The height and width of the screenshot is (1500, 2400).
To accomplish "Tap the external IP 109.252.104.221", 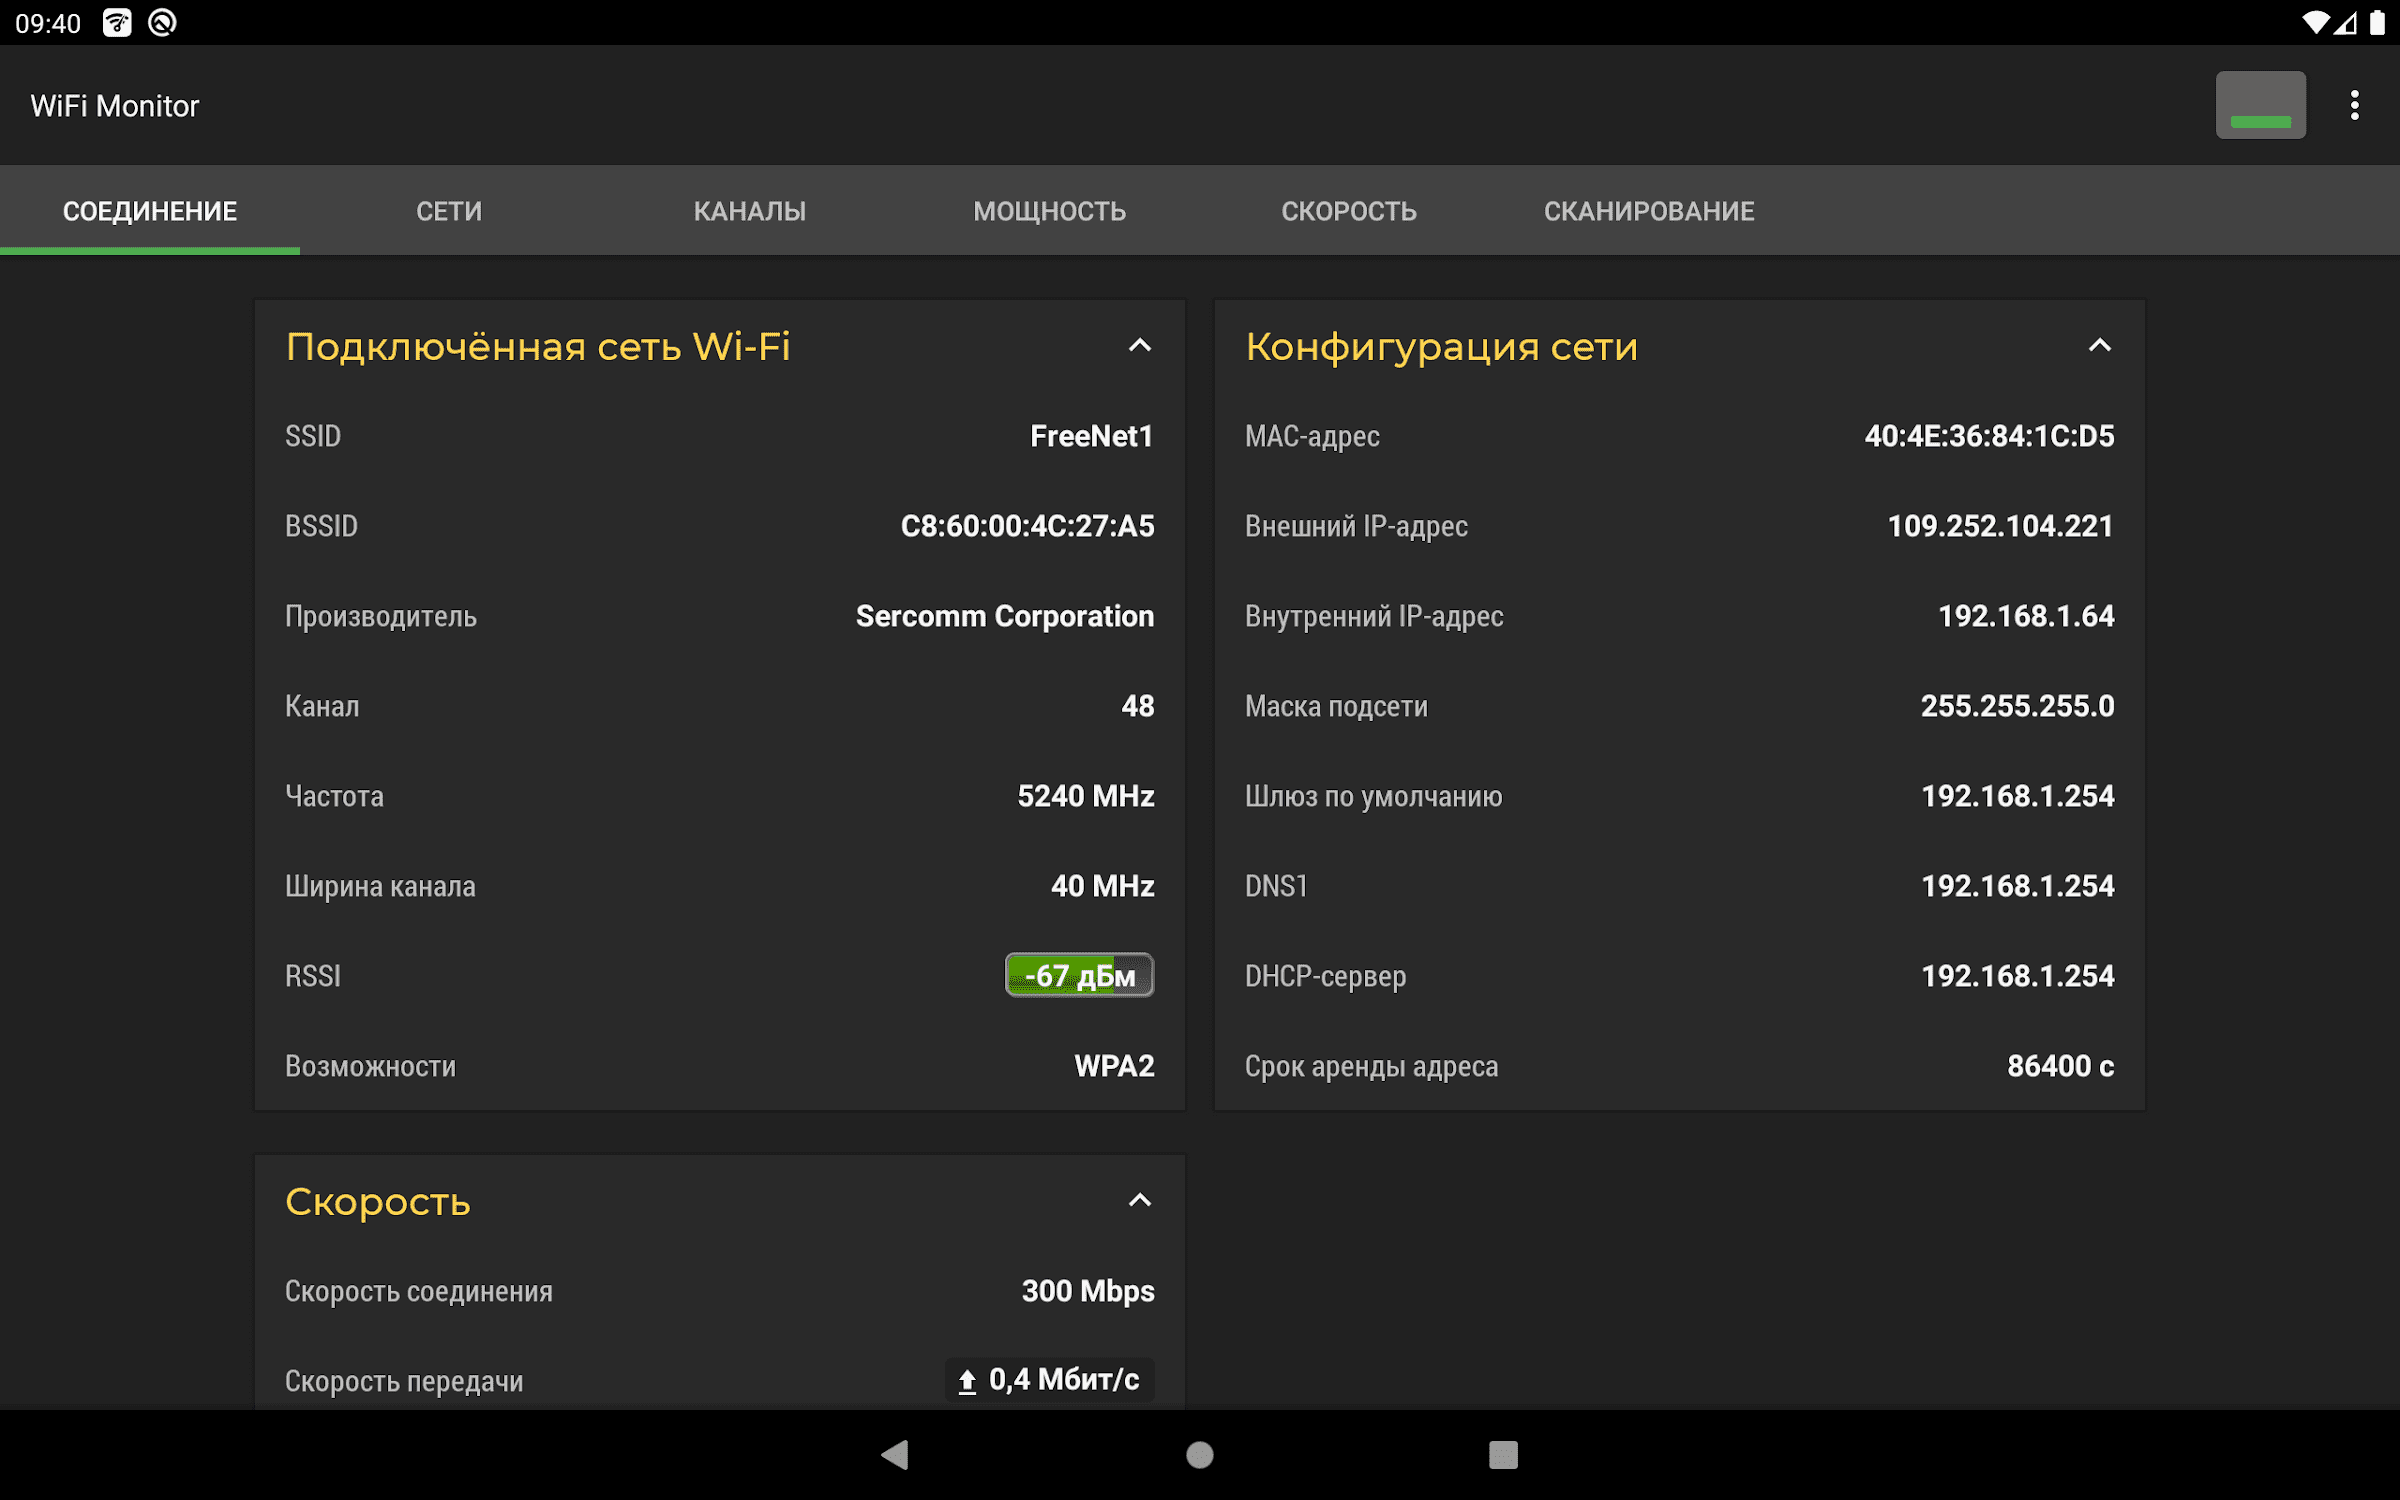I will (1999, 526).
